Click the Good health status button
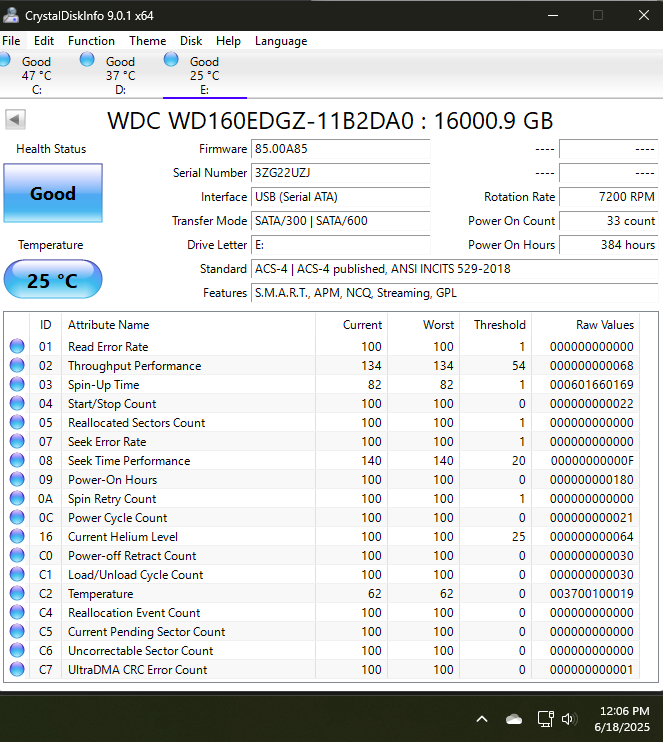The width and height of the screenshot is (663, 742). point(53,193)
